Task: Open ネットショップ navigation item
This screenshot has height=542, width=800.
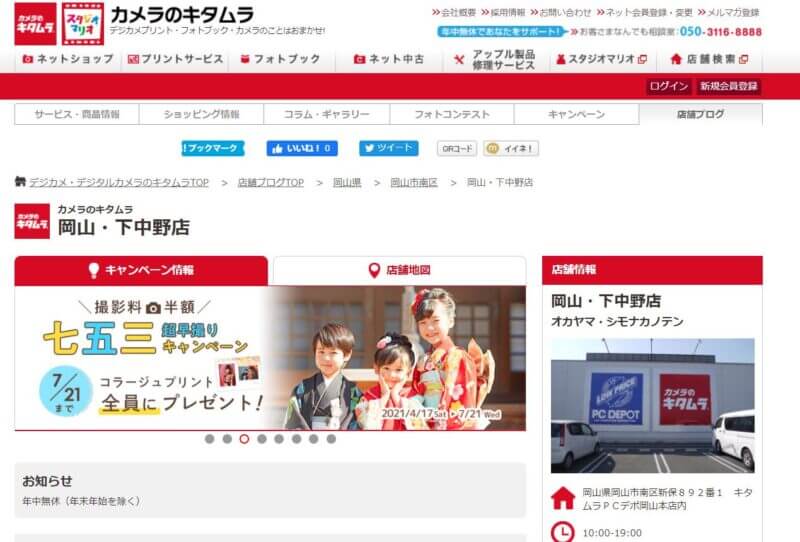Action: point(68,59)
